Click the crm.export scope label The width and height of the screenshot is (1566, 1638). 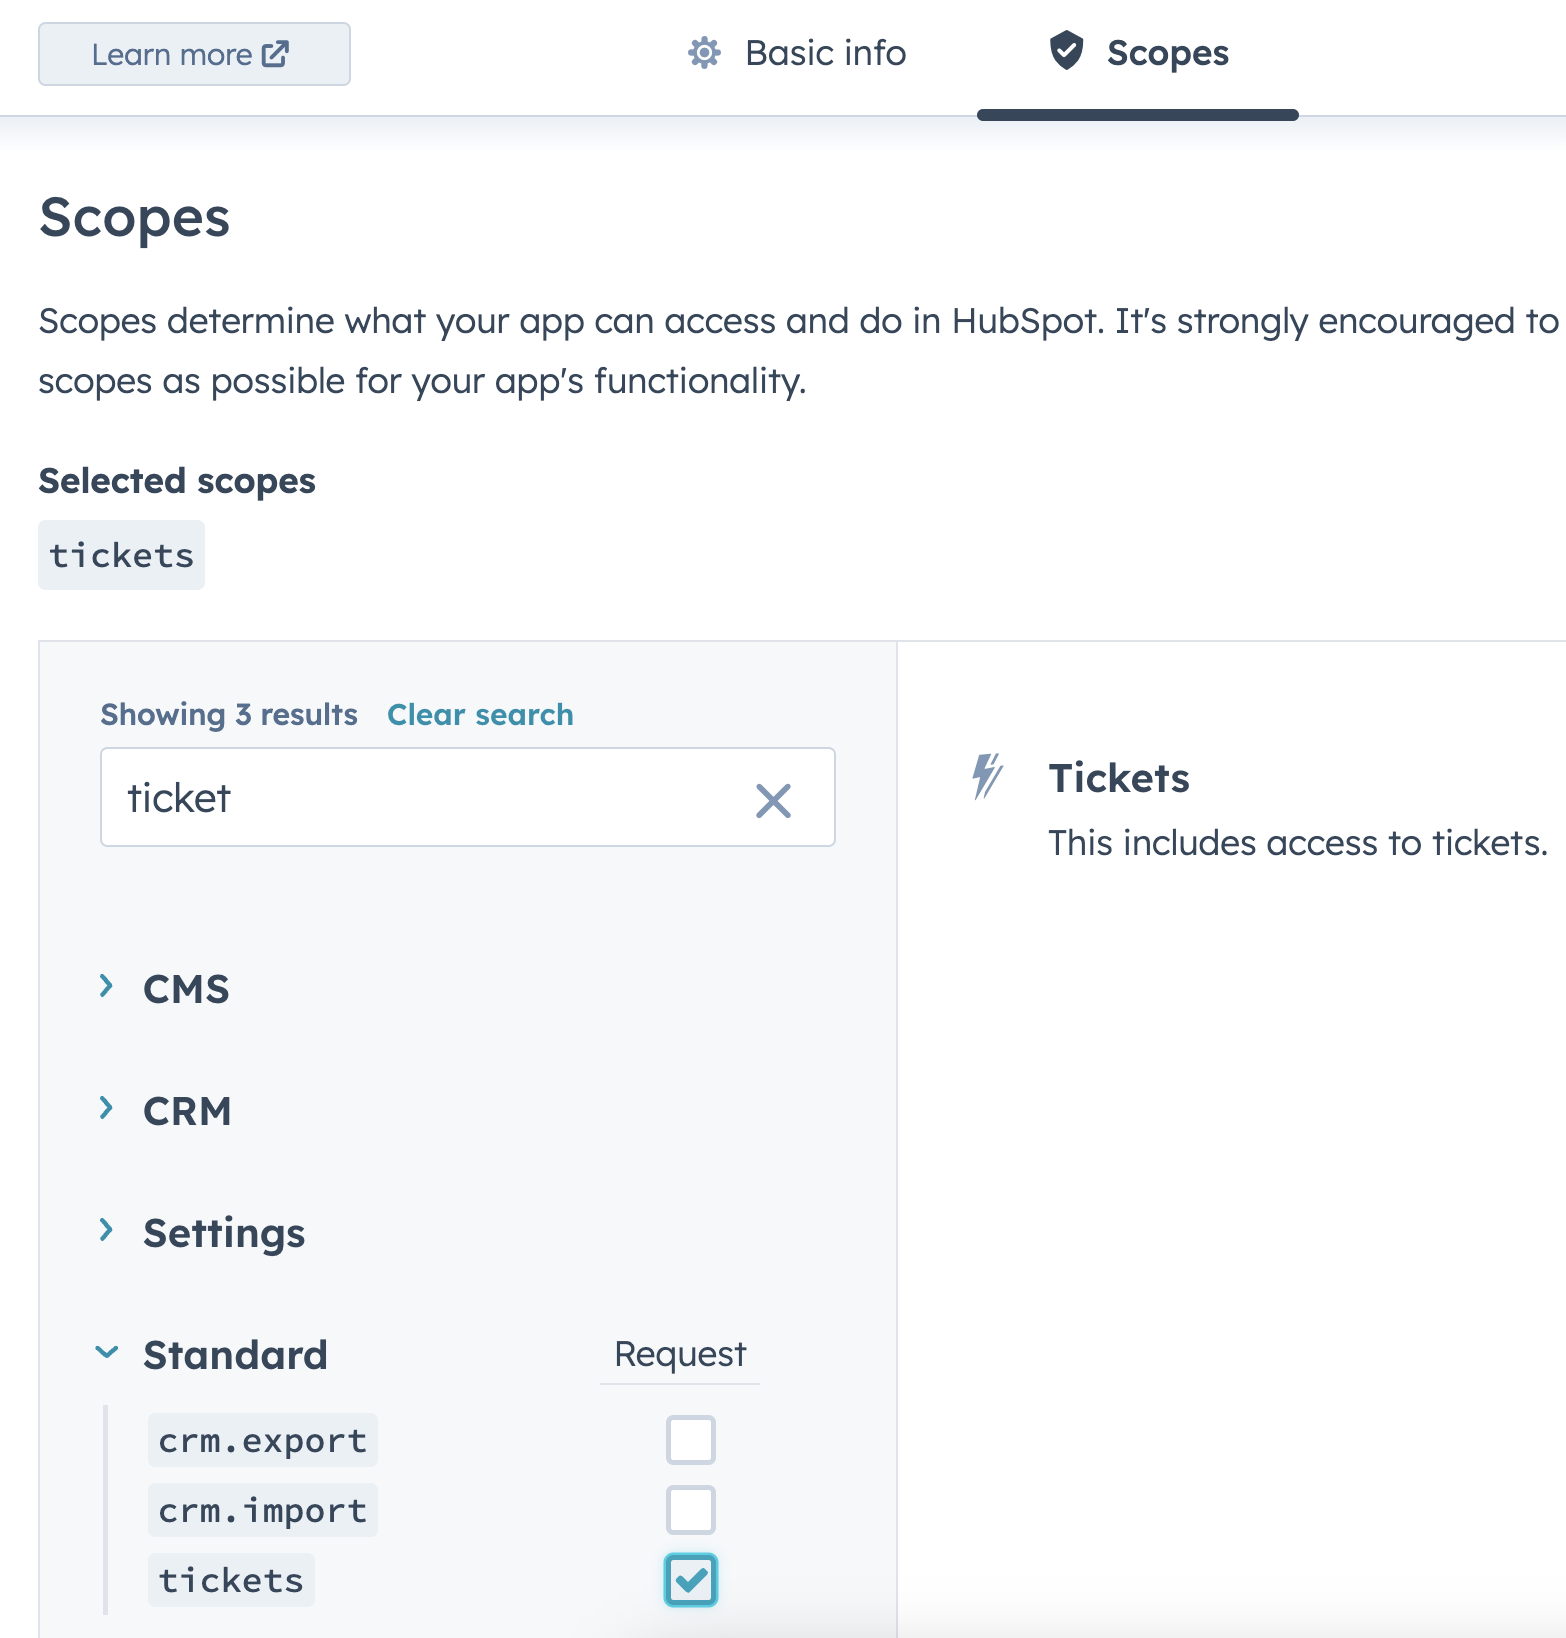click(262, 1440)
